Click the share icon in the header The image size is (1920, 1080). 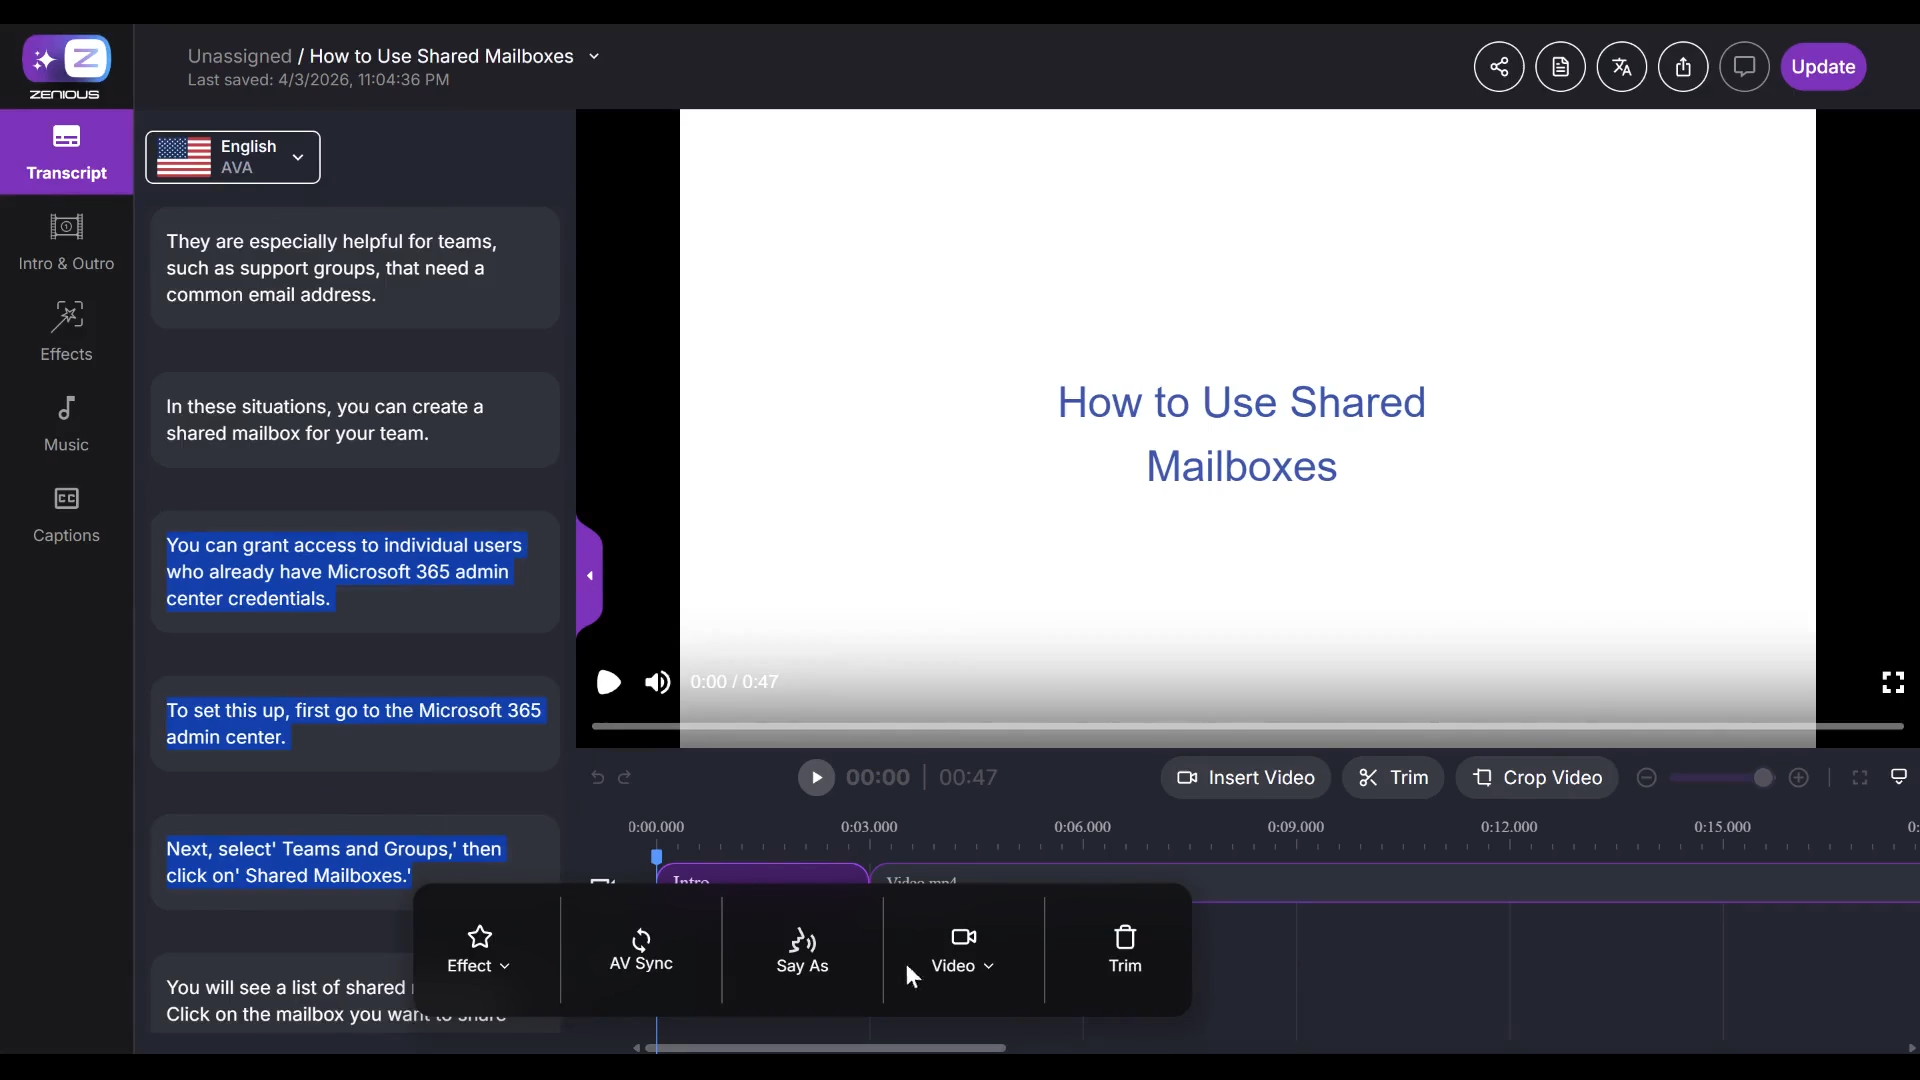(x=1498, y=67)
